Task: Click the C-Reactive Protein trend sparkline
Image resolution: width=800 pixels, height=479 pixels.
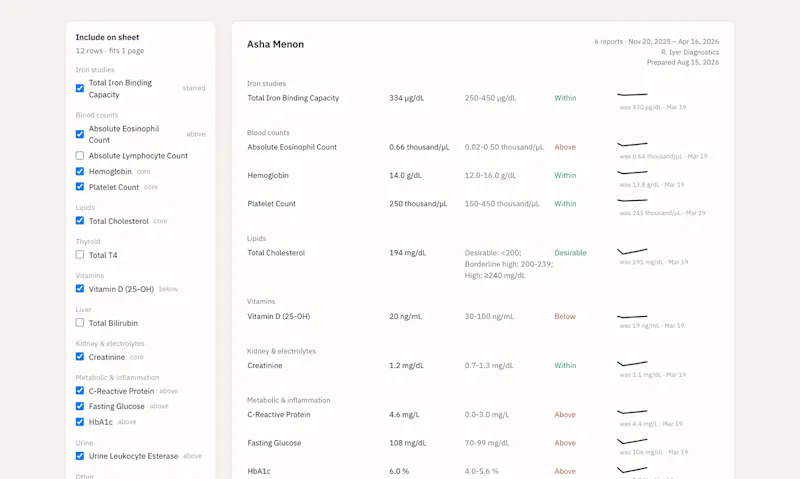Action: click(x=632, y=412)
